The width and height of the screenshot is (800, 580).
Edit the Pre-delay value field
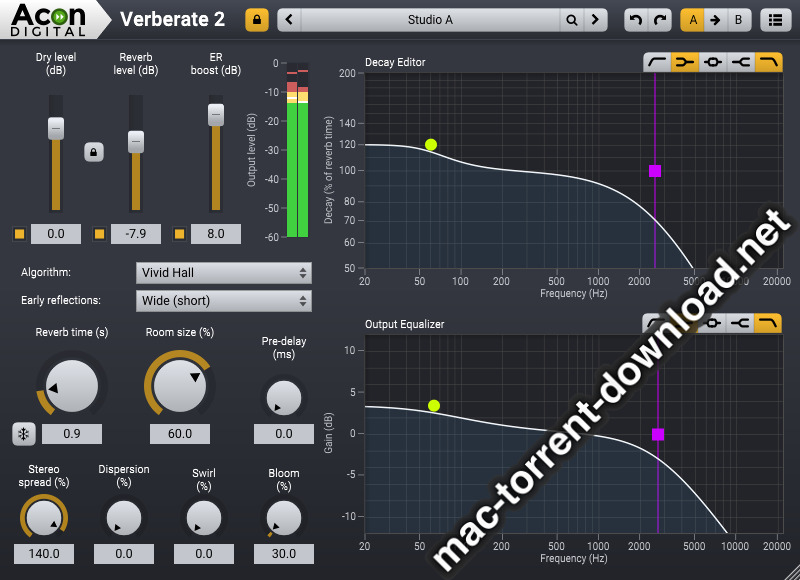pyautogui.click(x=284, y=434)
